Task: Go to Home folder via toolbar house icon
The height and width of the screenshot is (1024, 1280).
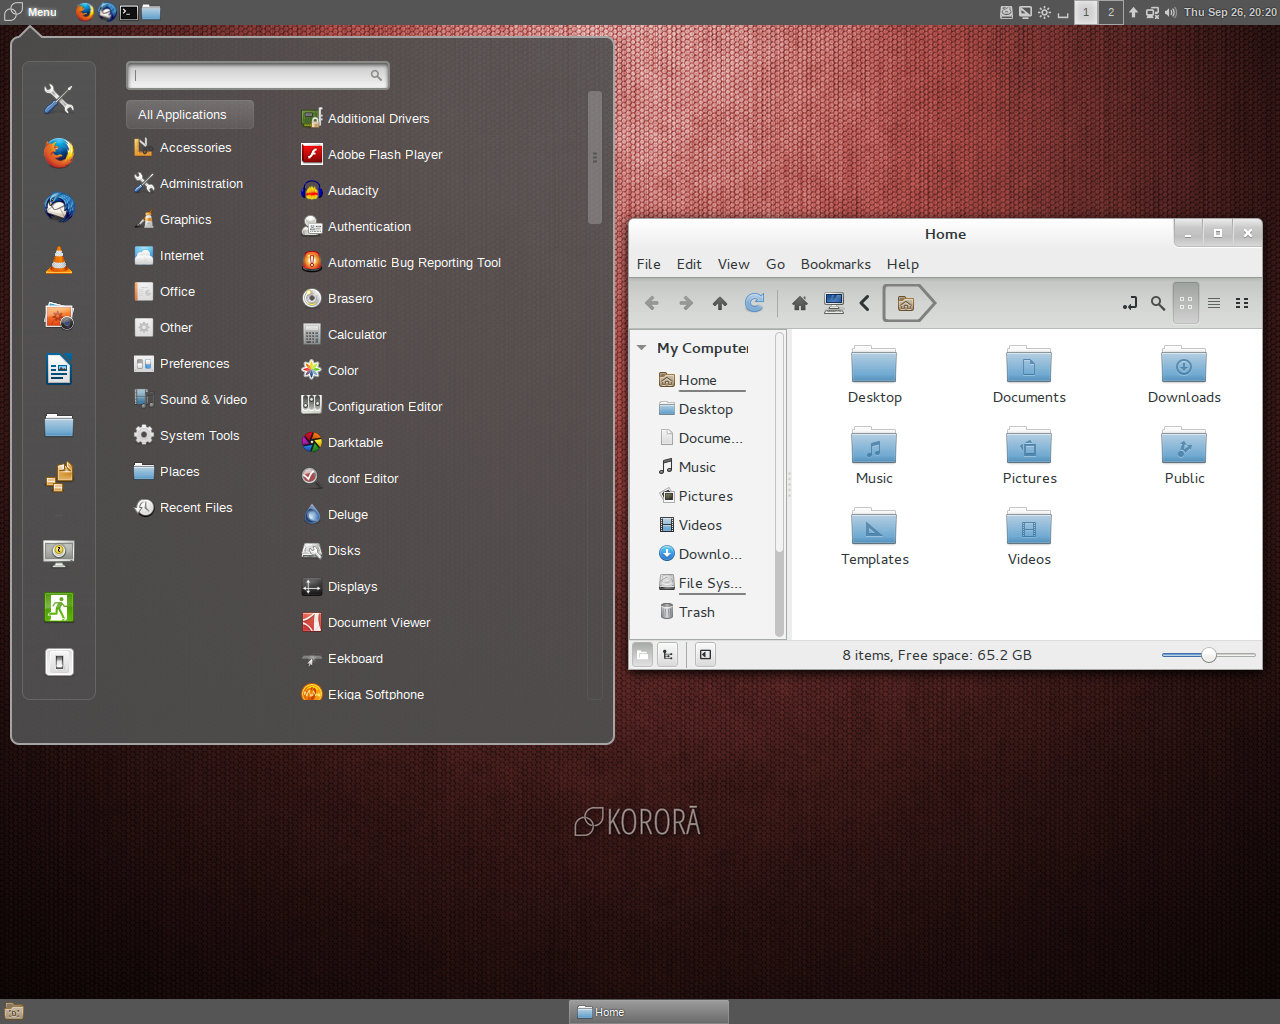Action: (800, 303)
